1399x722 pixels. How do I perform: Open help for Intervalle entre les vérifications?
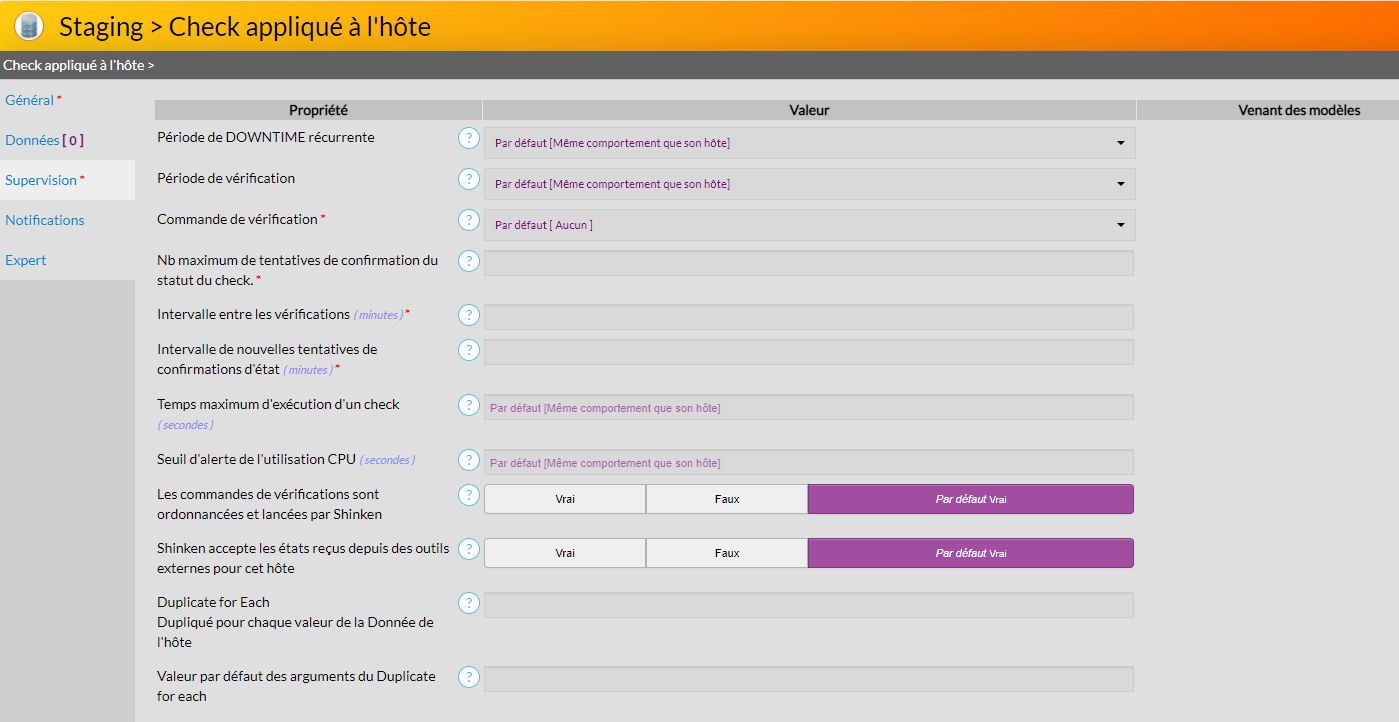pos(468,315)
